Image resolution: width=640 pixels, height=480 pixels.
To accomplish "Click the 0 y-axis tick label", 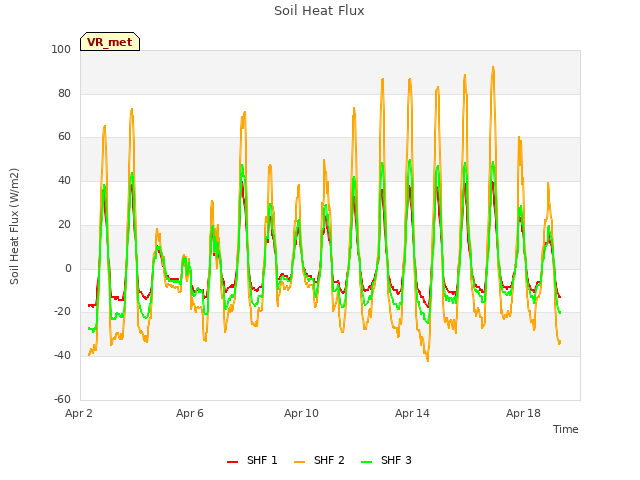I will click(68, 269).
